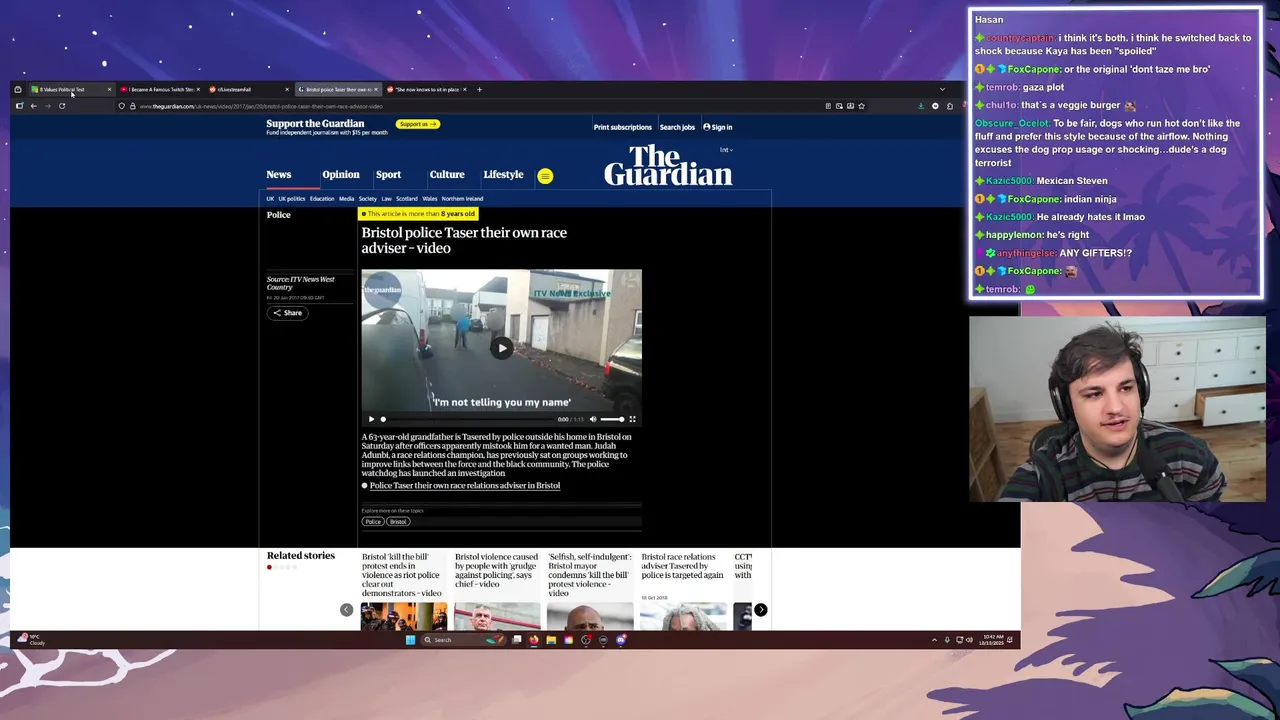The height and width of the screenshot is (720, 1280).
Task: Open Education subnav link
Action: [322, 199]
